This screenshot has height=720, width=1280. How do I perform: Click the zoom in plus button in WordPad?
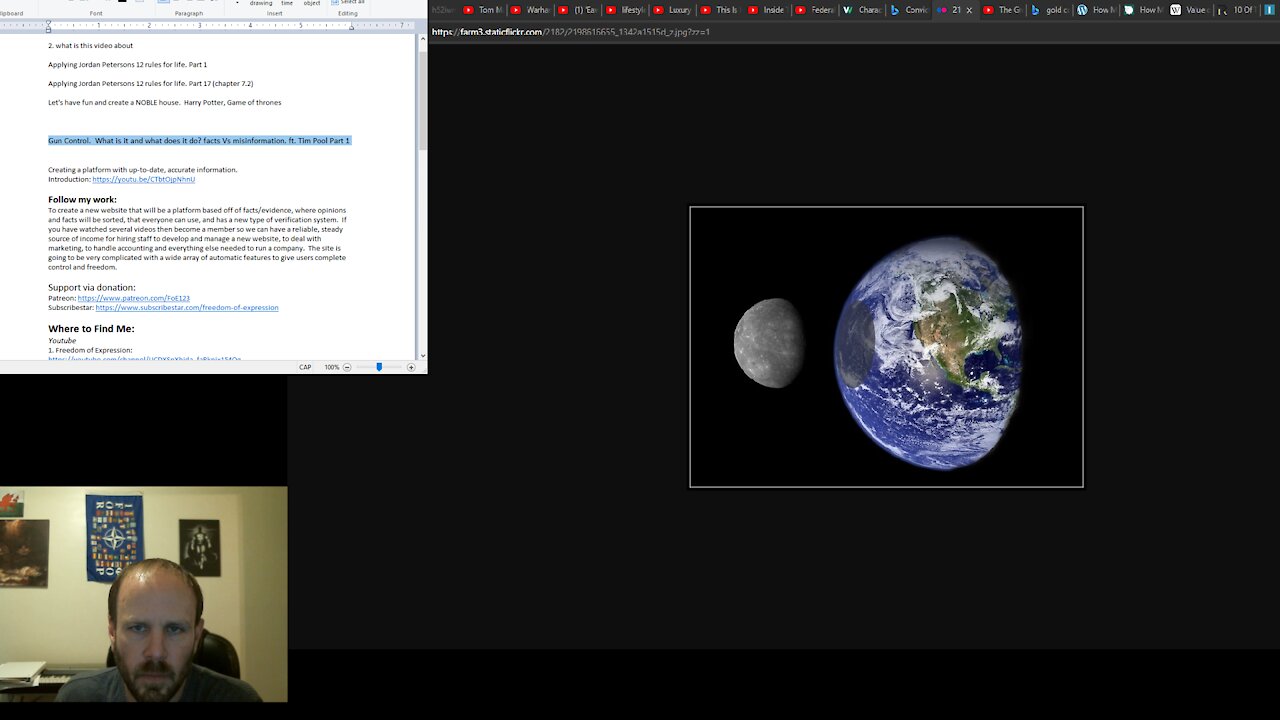click(410, 367)
